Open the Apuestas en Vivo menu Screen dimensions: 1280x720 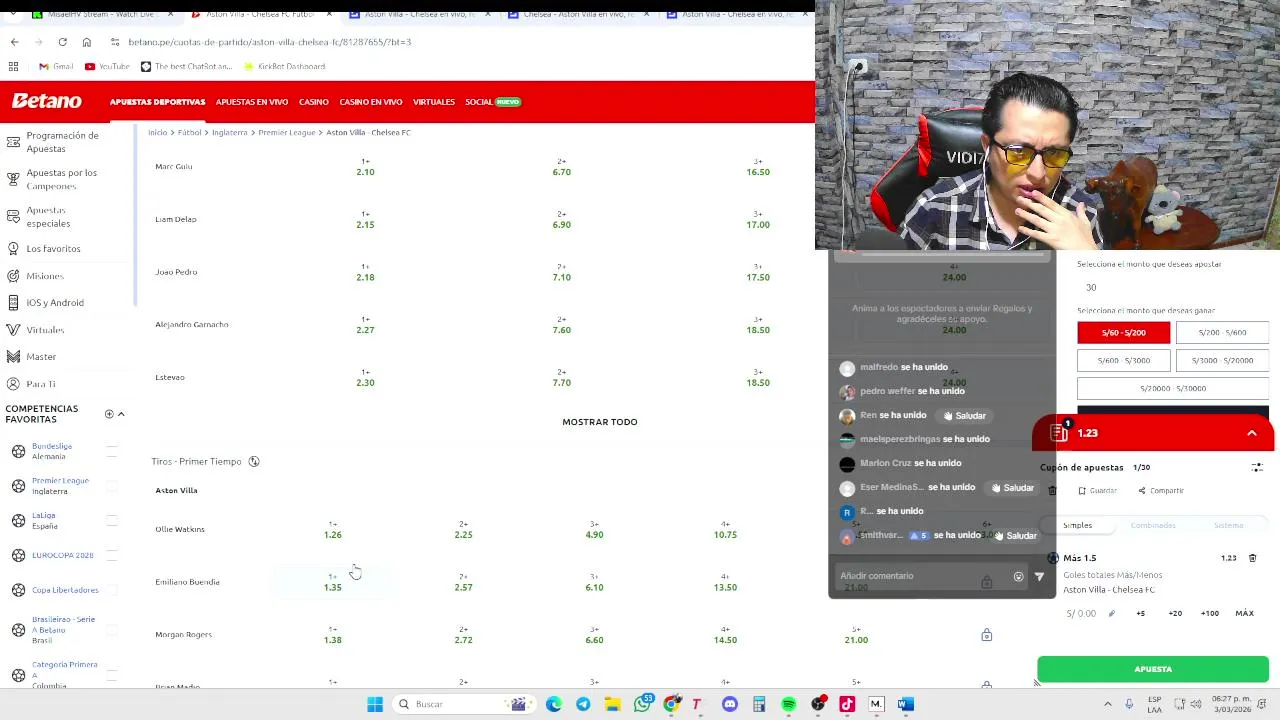[252, 102]
